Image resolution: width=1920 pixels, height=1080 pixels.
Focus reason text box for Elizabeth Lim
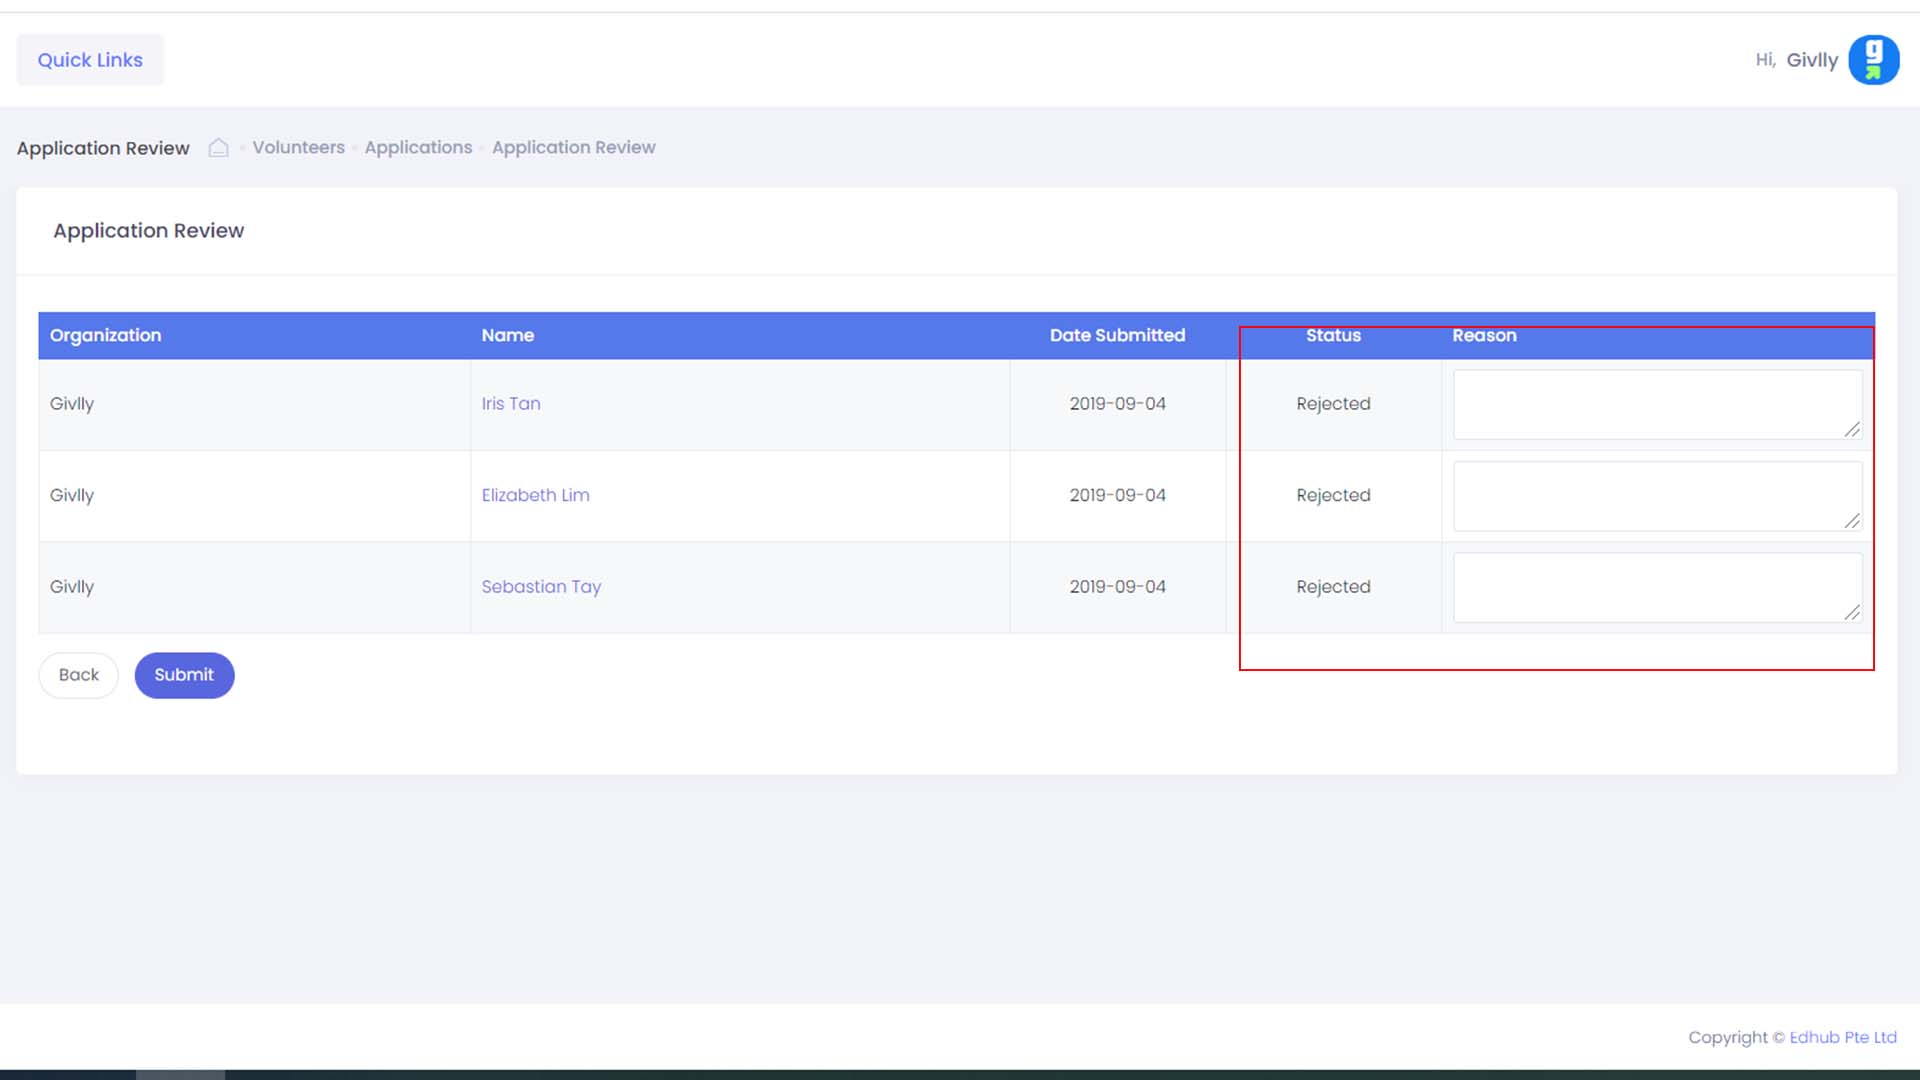coord(1650,495)
